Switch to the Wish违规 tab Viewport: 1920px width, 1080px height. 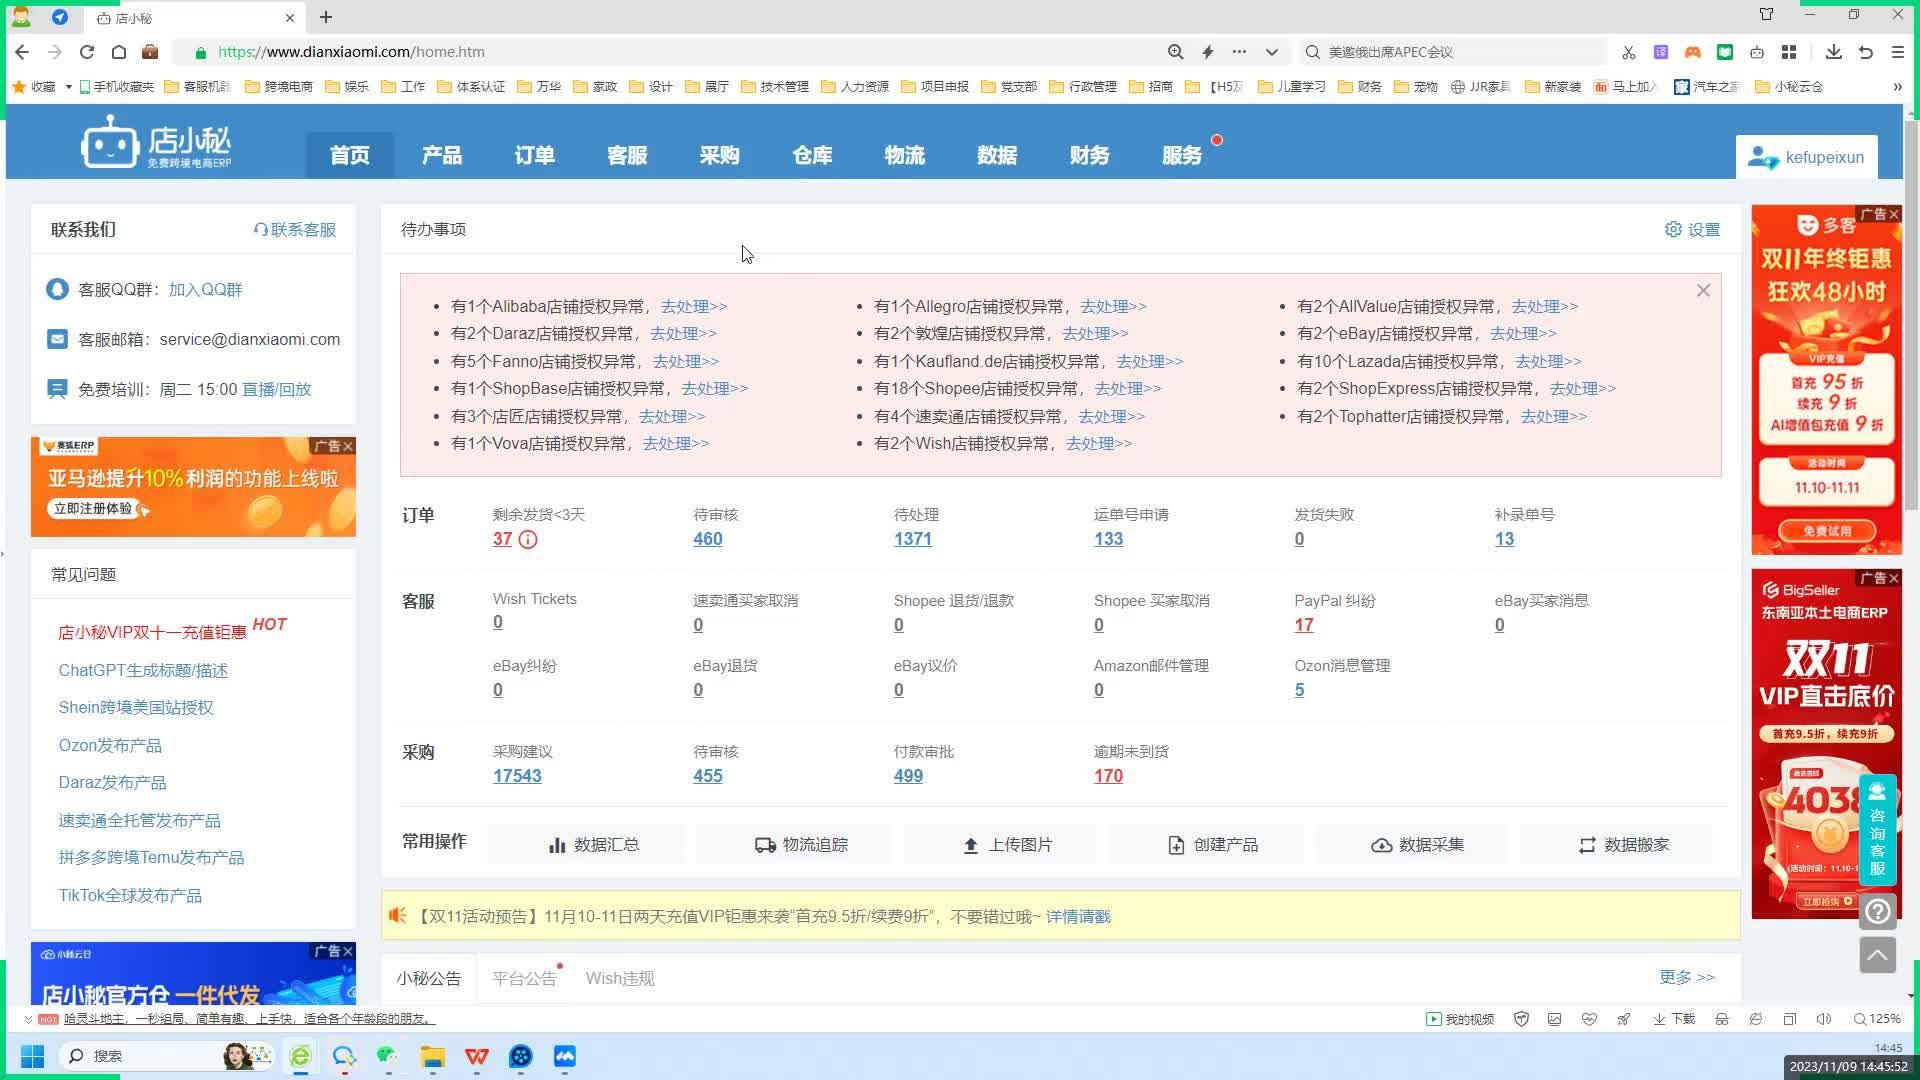620,979
